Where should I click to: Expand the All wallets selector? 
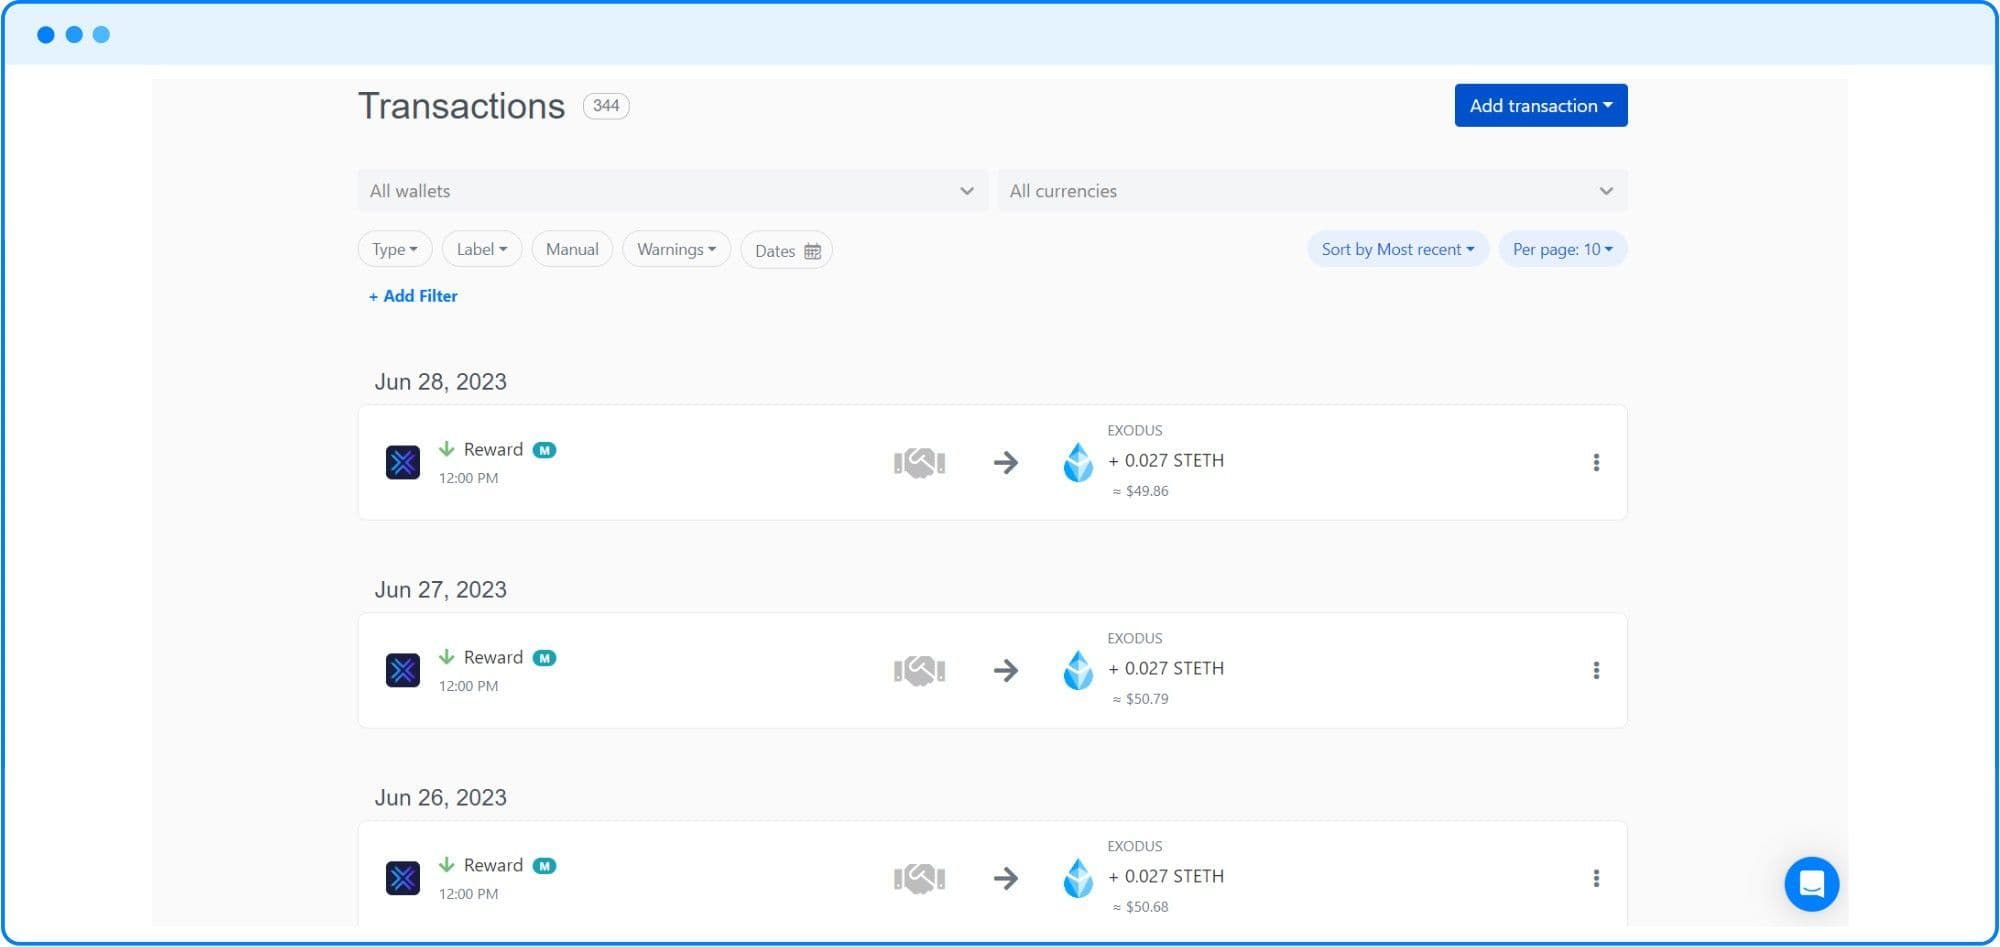[672, 191]
